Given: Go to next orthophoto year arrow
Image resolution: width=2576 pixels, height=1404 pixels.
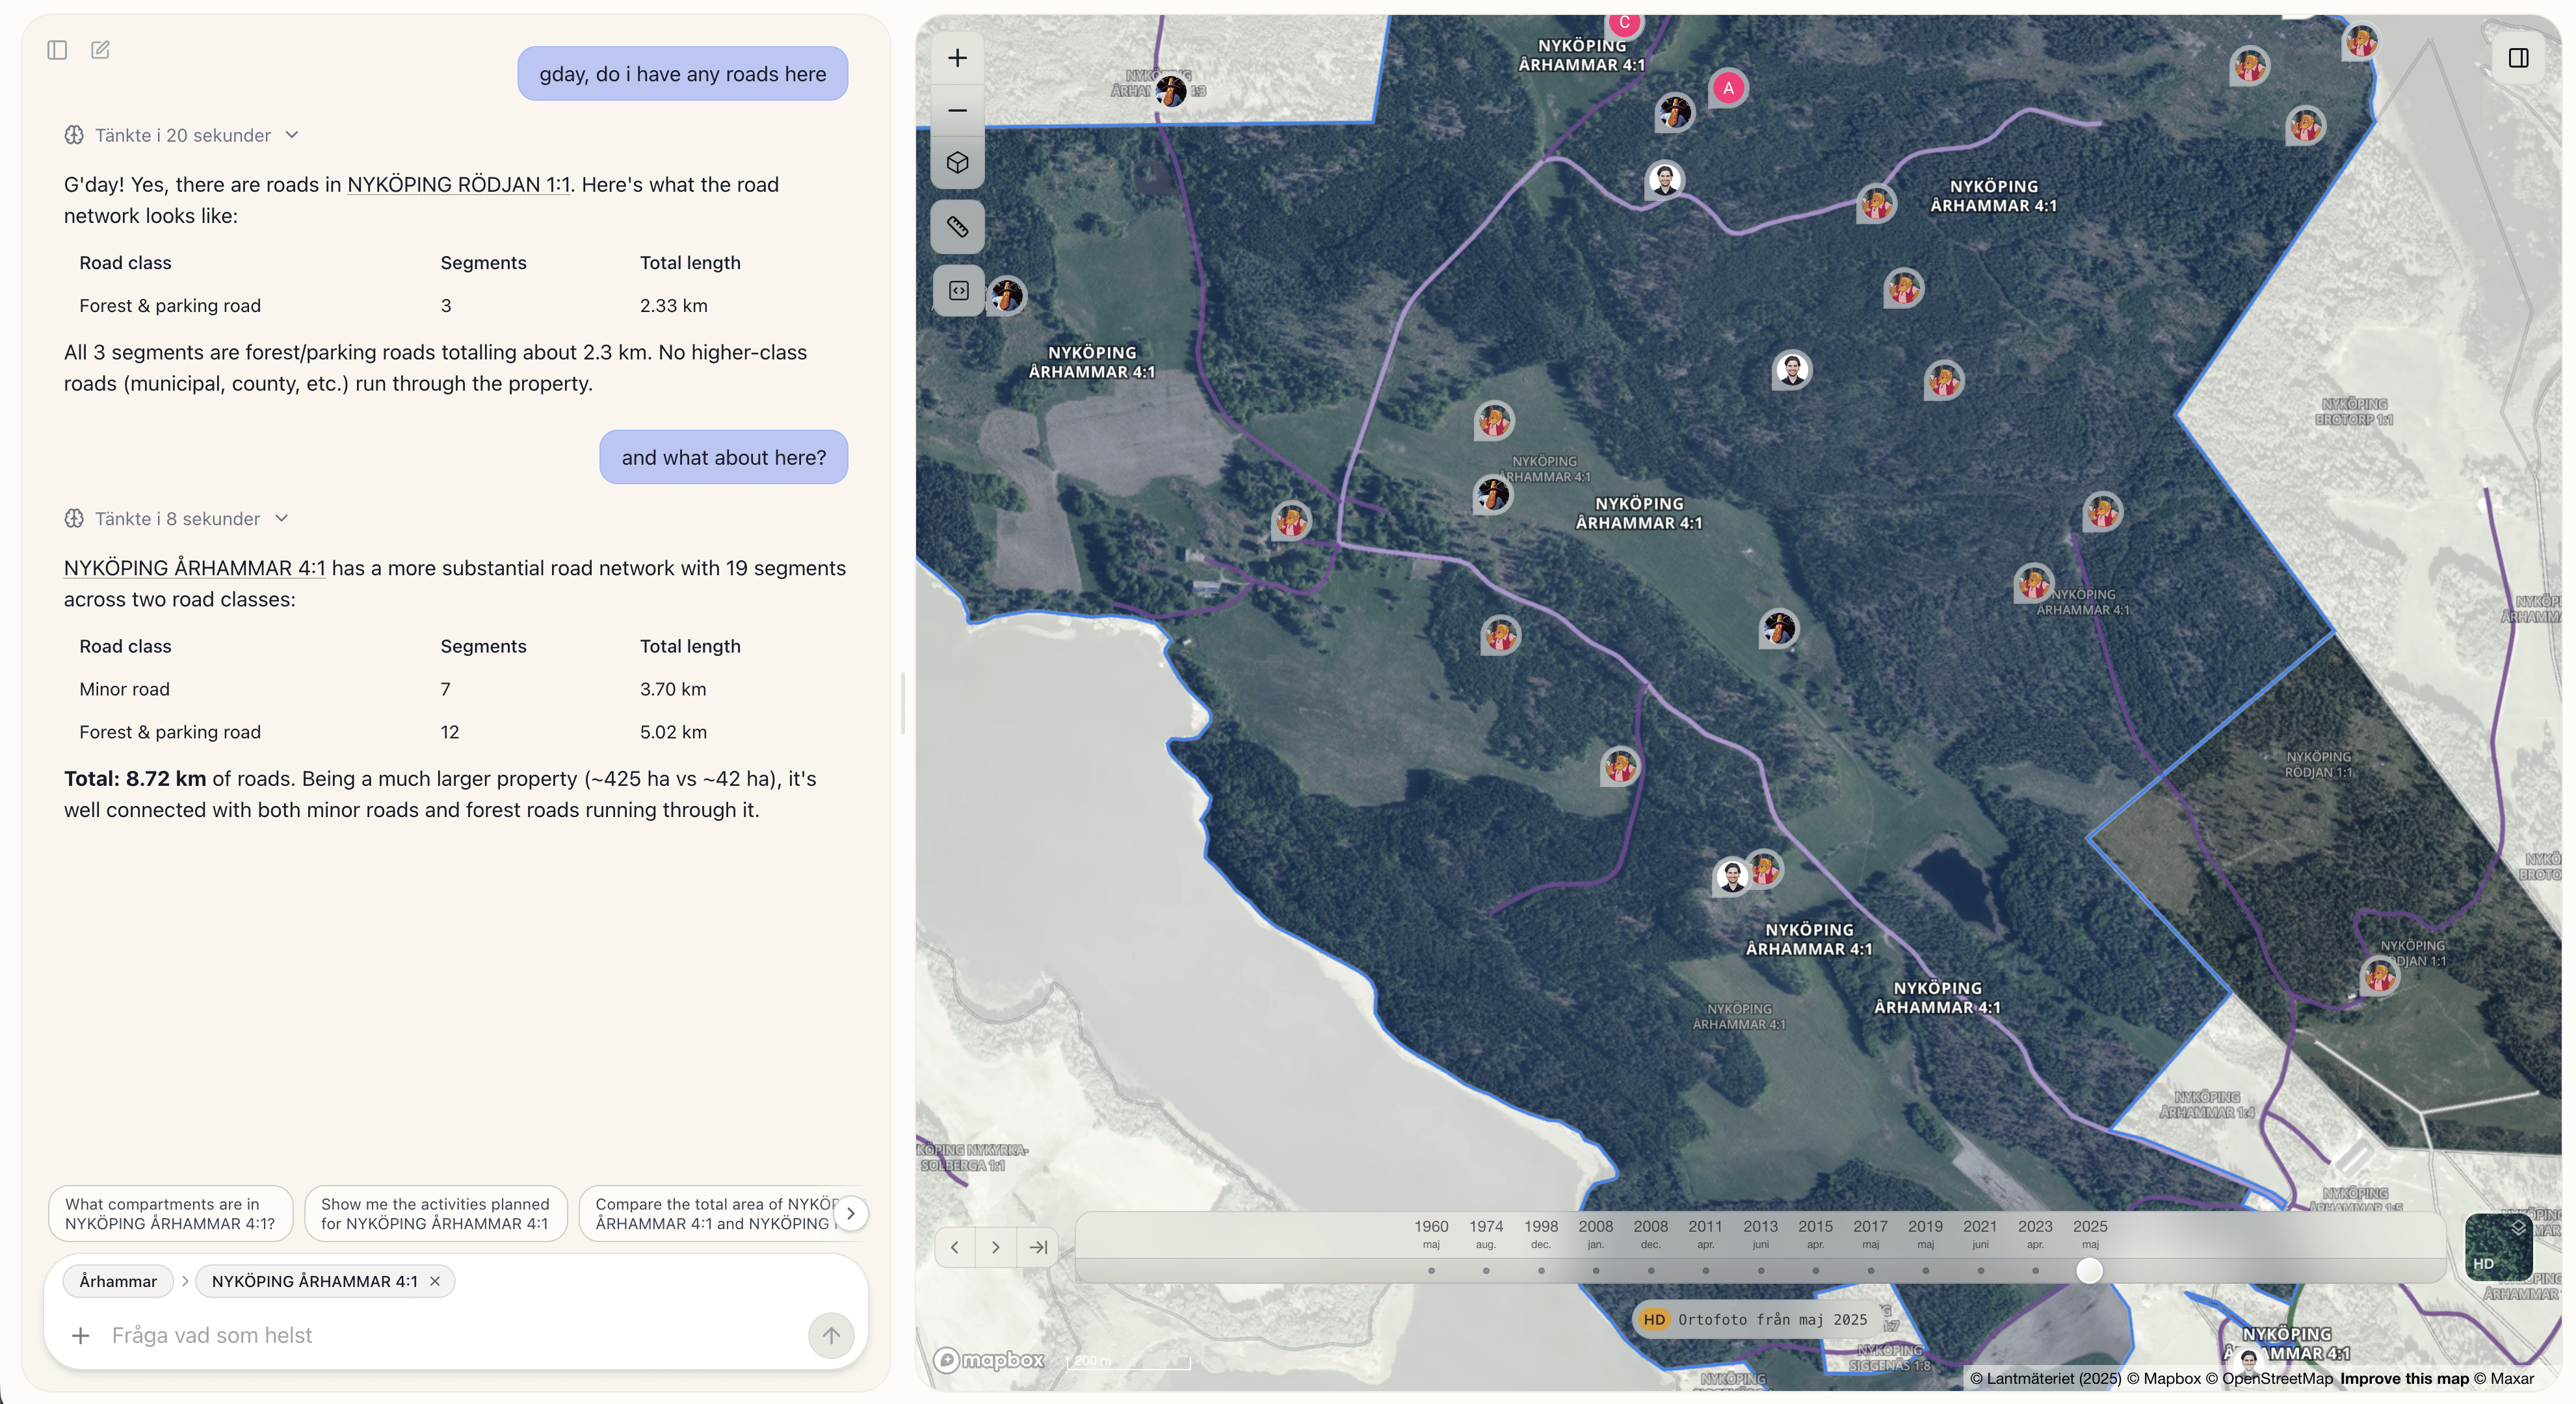Looking at the screenshot, I should click(x=996, y=1247).
